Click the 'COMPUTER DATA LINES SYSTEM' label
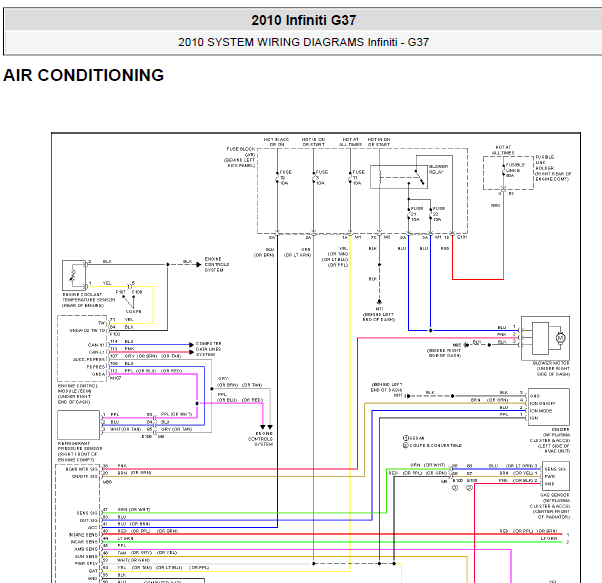602x583 pixels. 208,349
